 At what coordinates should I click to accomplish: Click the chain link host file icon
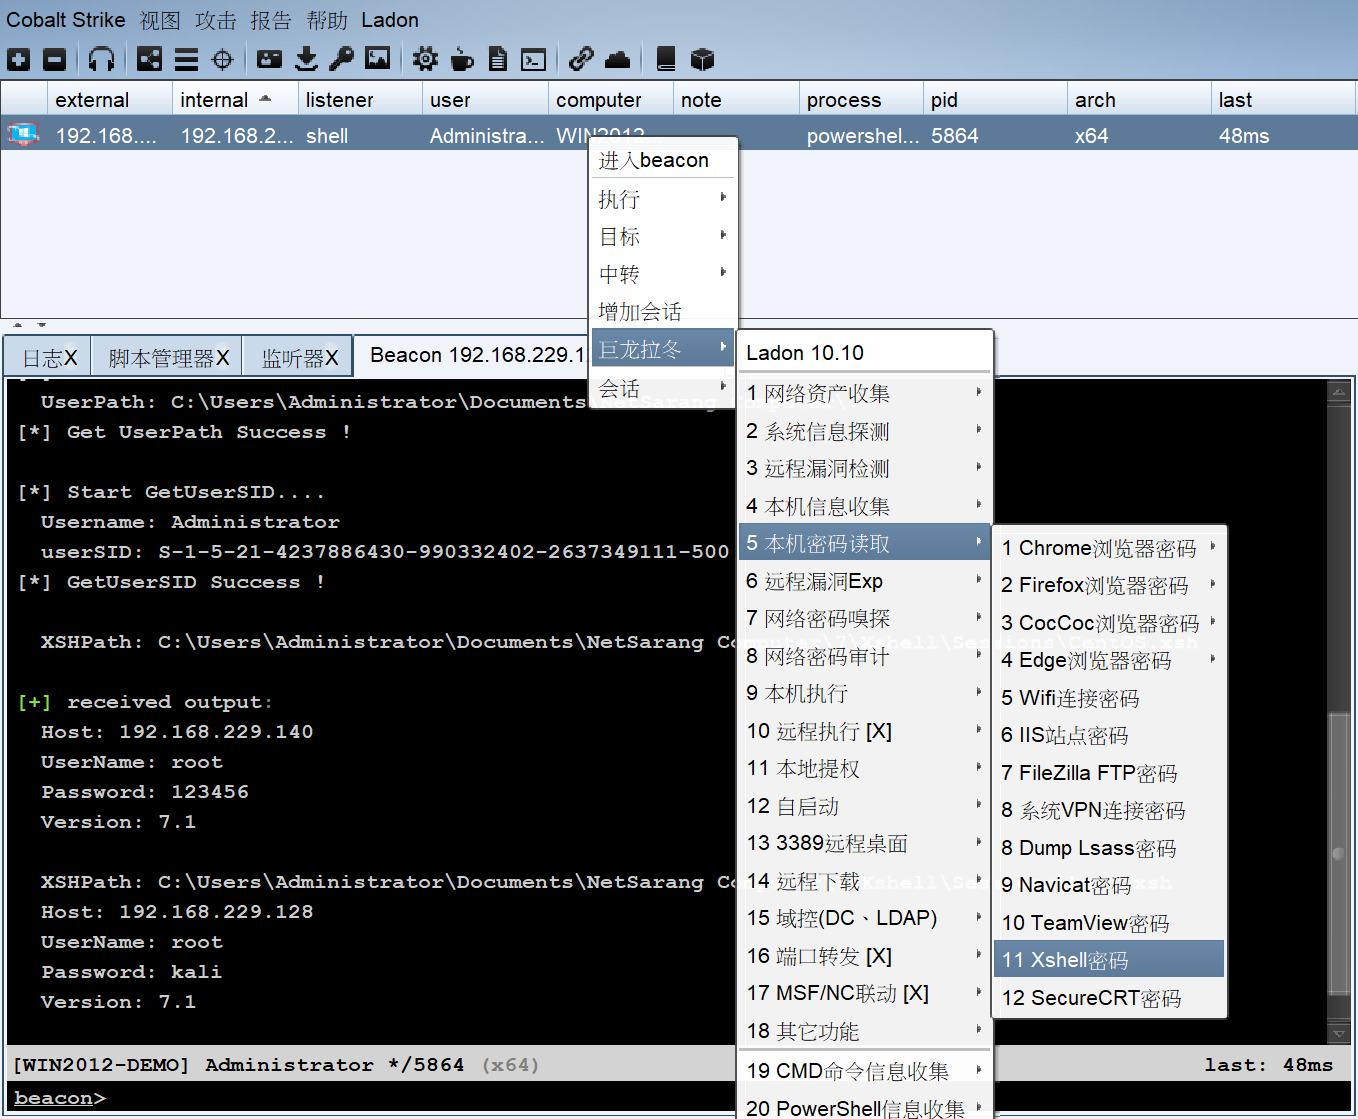coord(581,60)
